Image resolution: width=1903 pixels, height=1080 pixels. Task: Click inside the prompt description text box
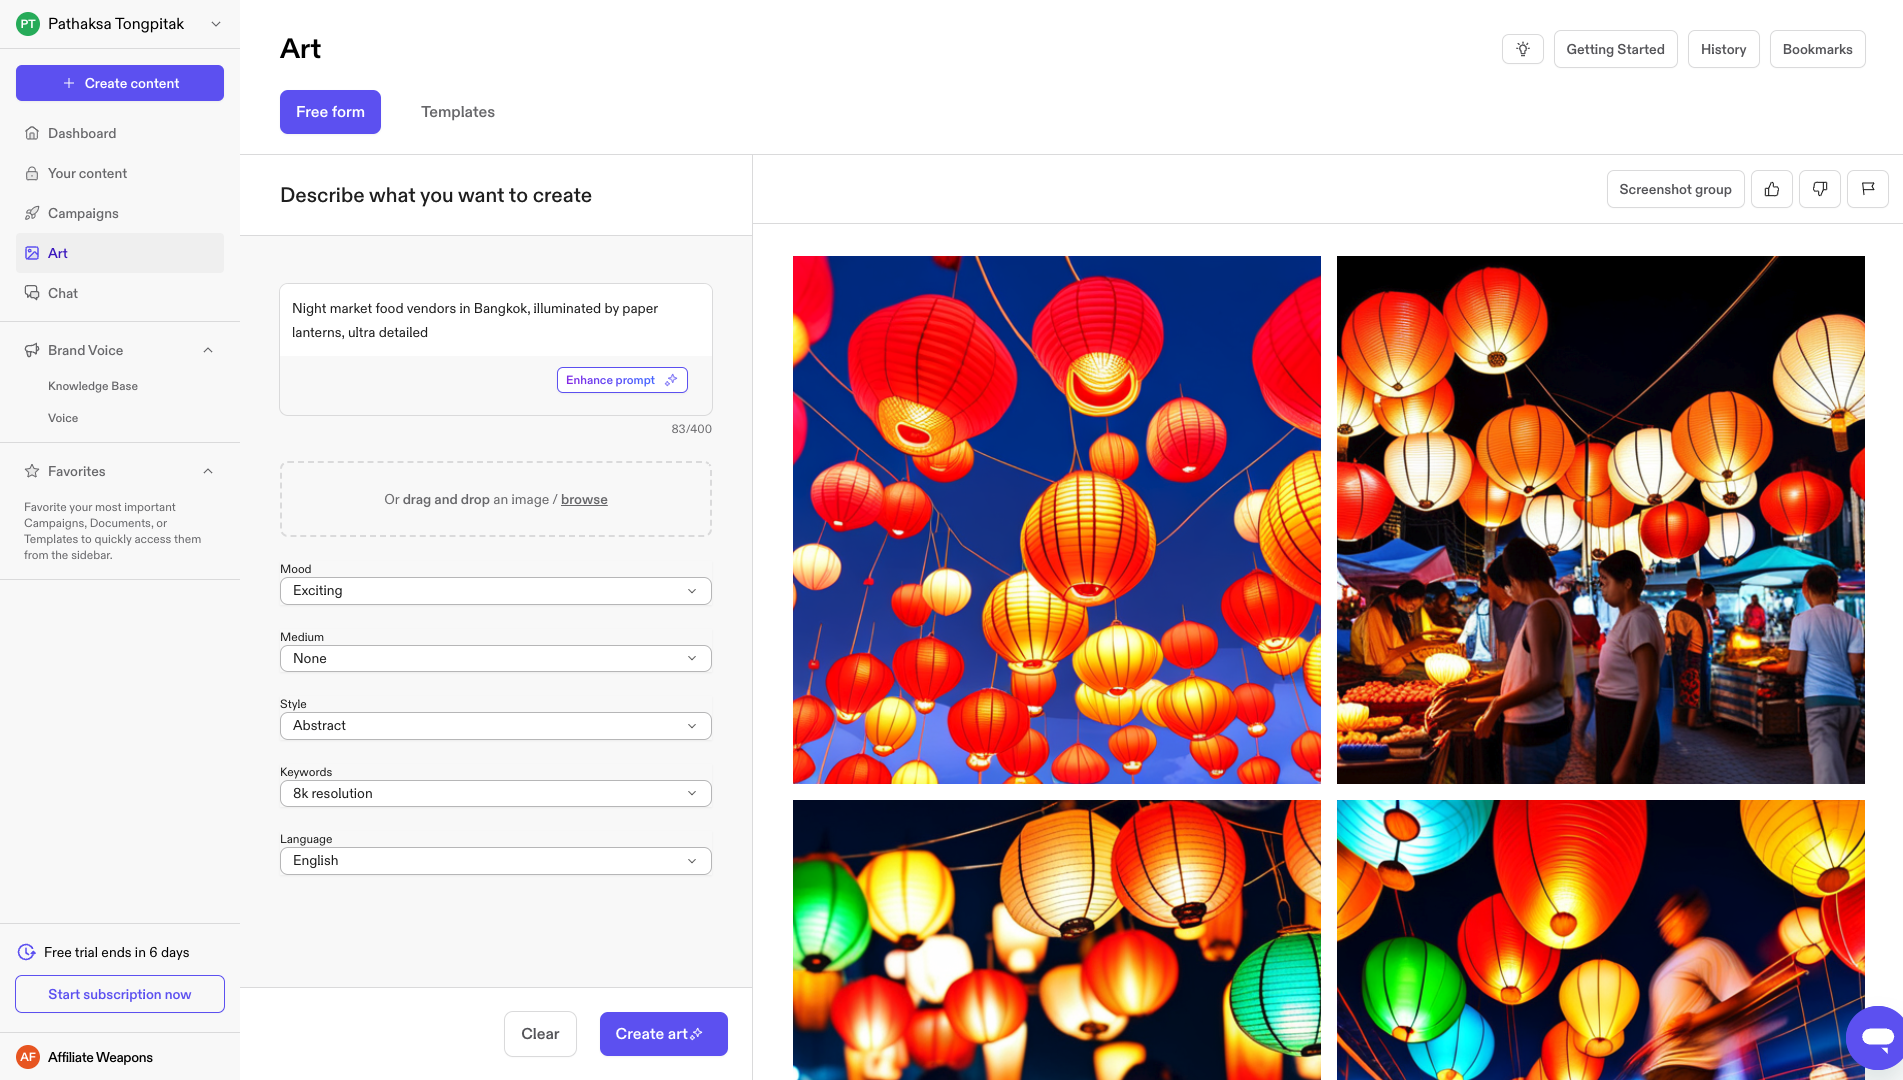(495, 321)
